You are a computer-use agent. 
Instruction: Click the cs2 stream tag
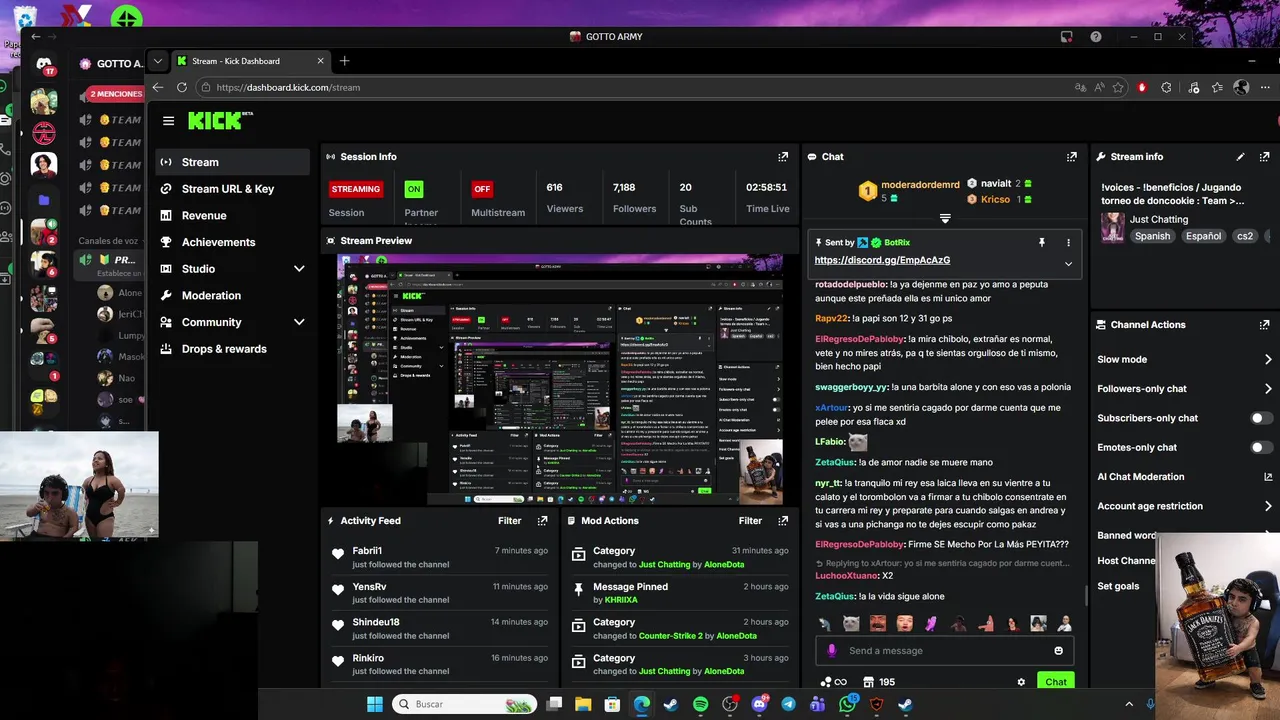pyautogui.click(x=1245, y=237)
